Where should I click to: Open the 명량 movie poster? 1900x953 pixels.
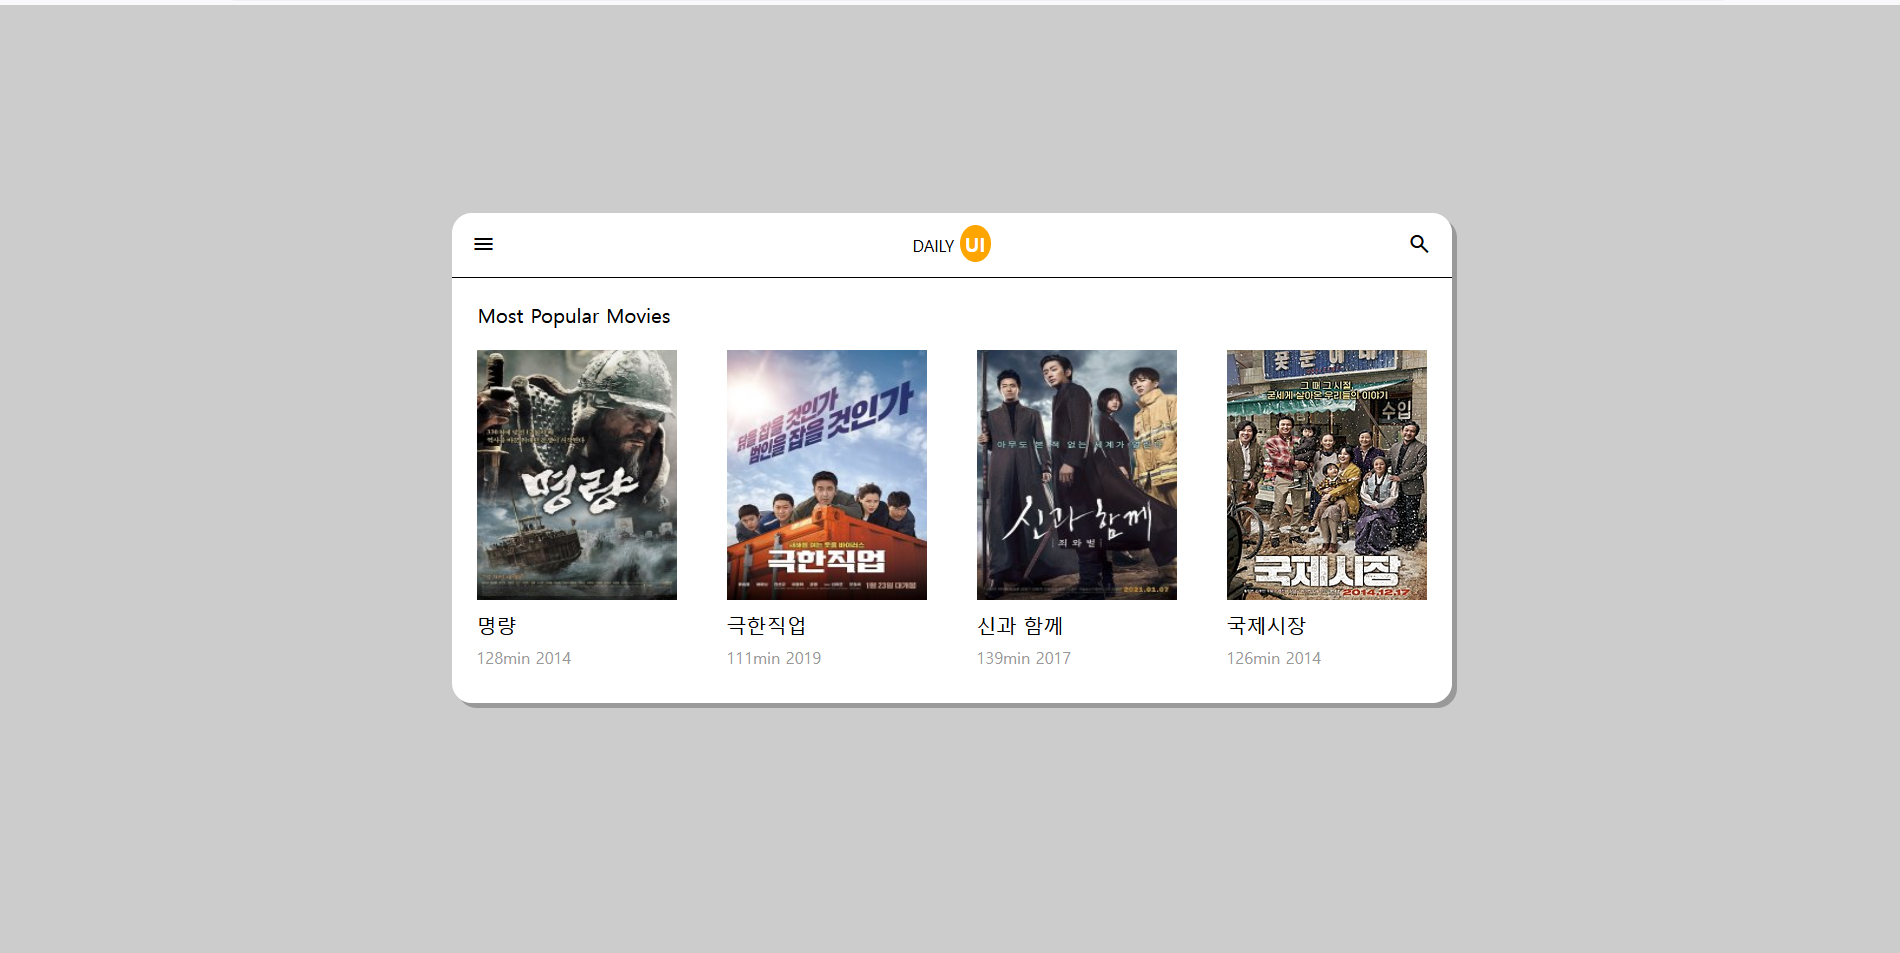577,475
